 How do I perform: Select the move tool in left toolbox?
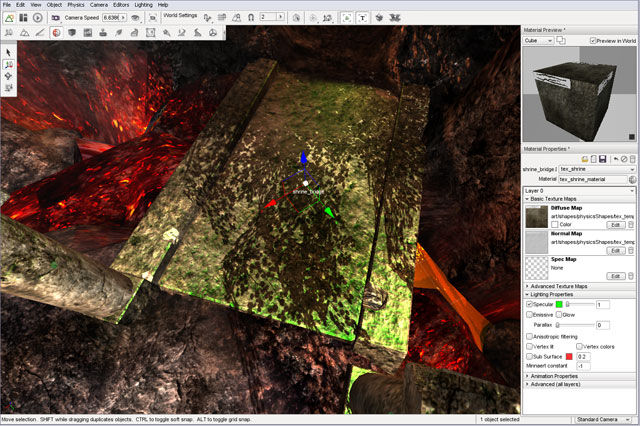click(x=8, y=63)
